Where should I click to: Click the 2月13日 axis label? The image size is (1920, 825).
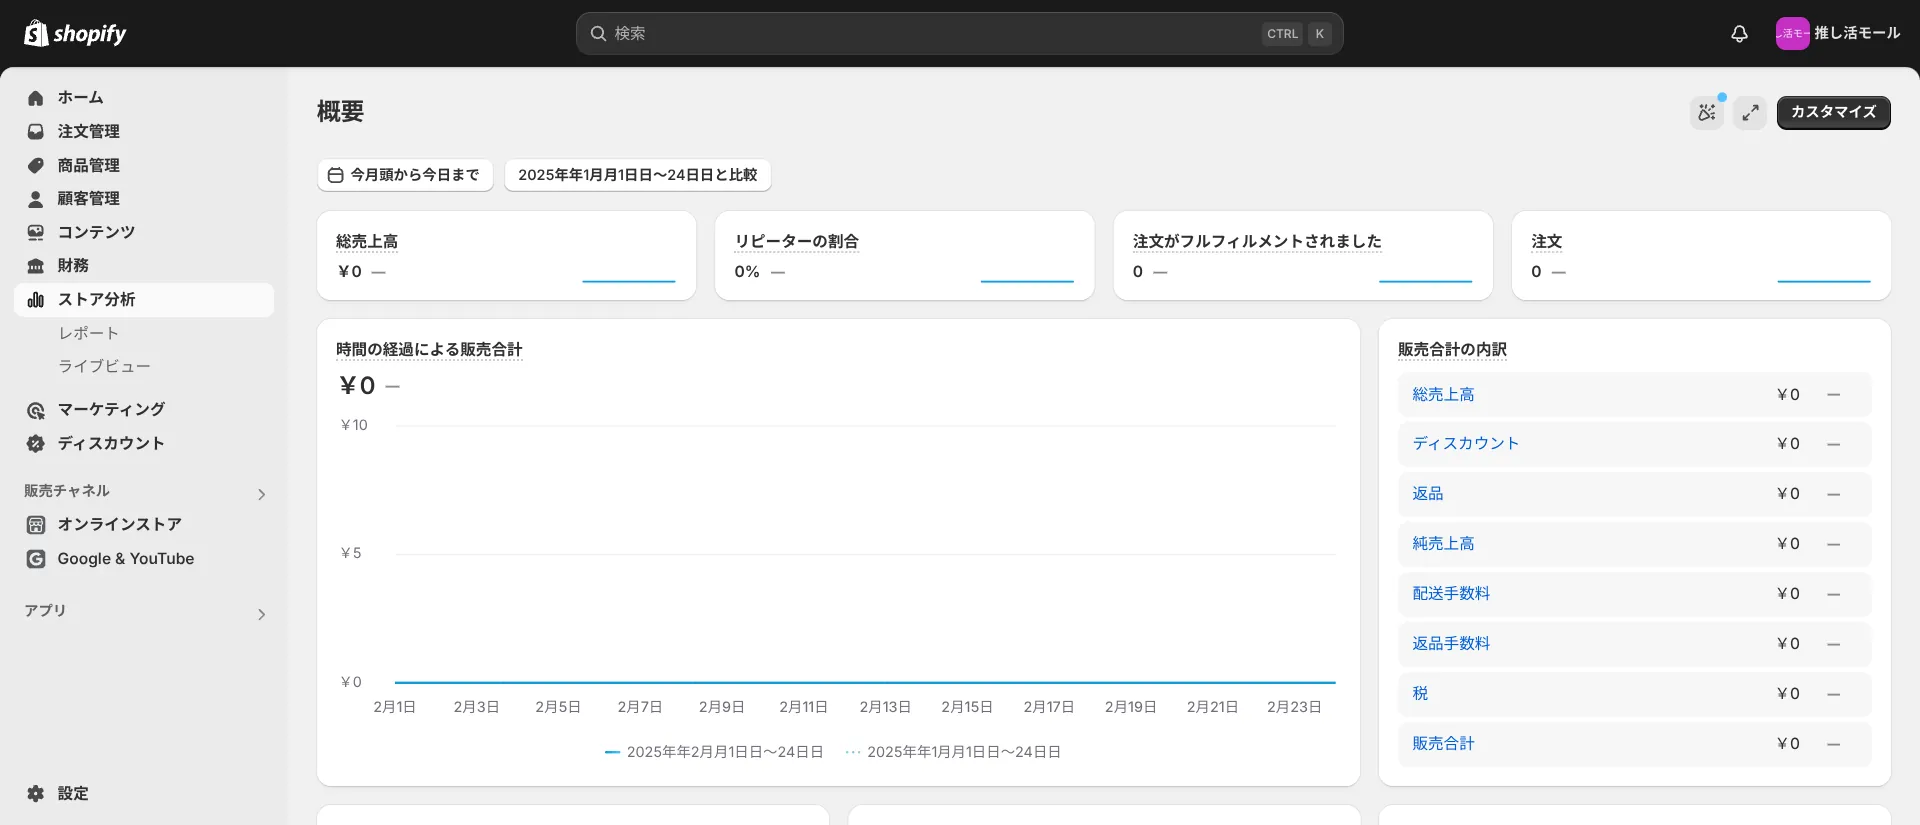point(885,707)
